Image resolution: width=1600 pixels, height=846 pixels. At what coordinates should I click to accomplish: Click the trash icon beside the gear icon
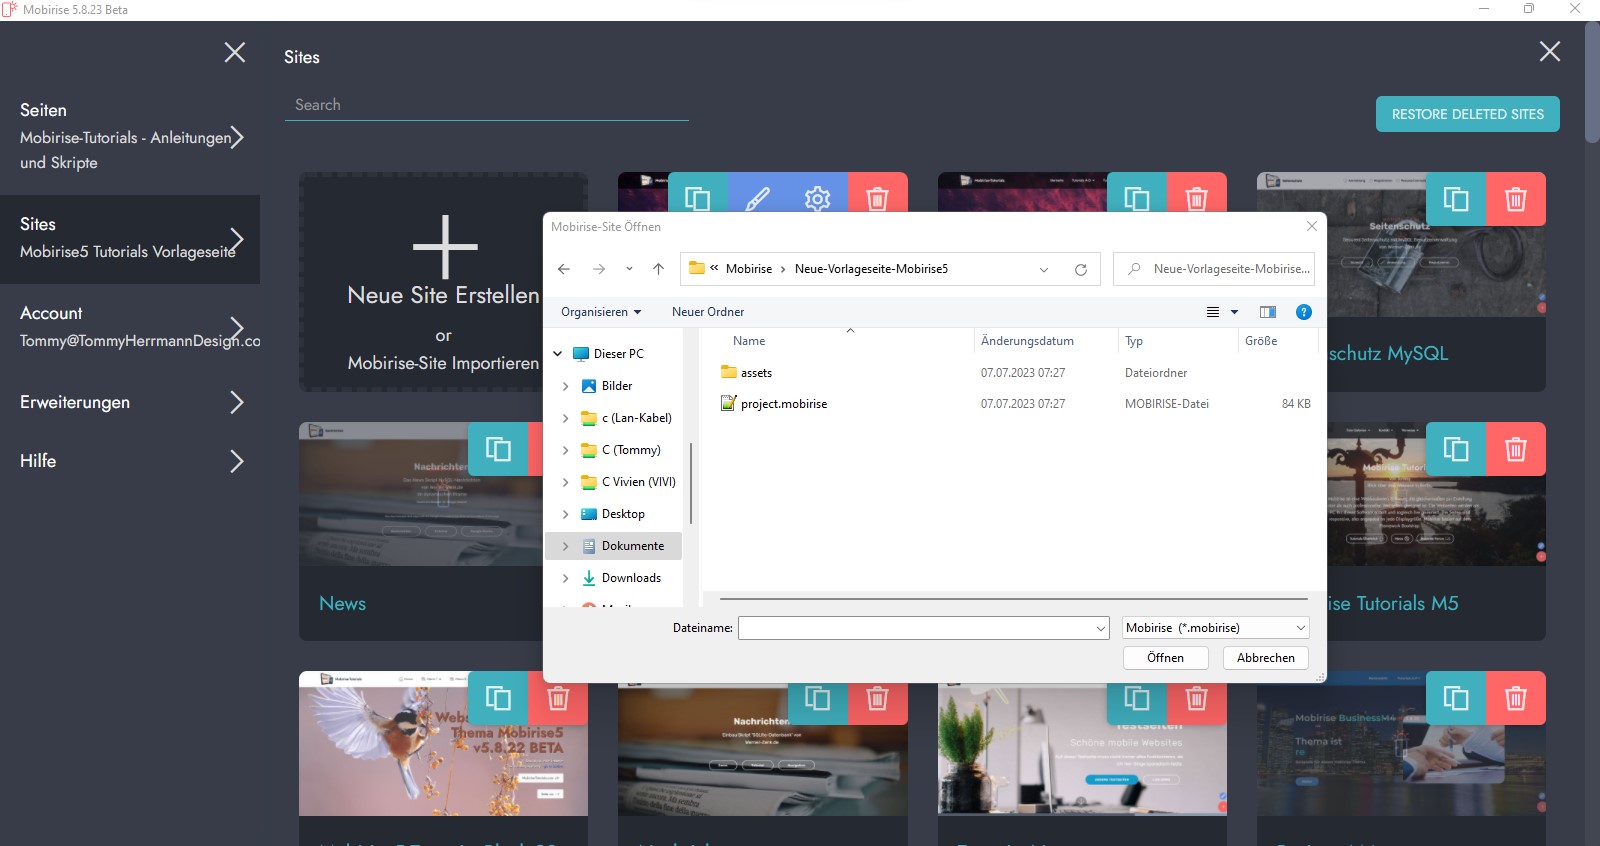click(878, 198)
